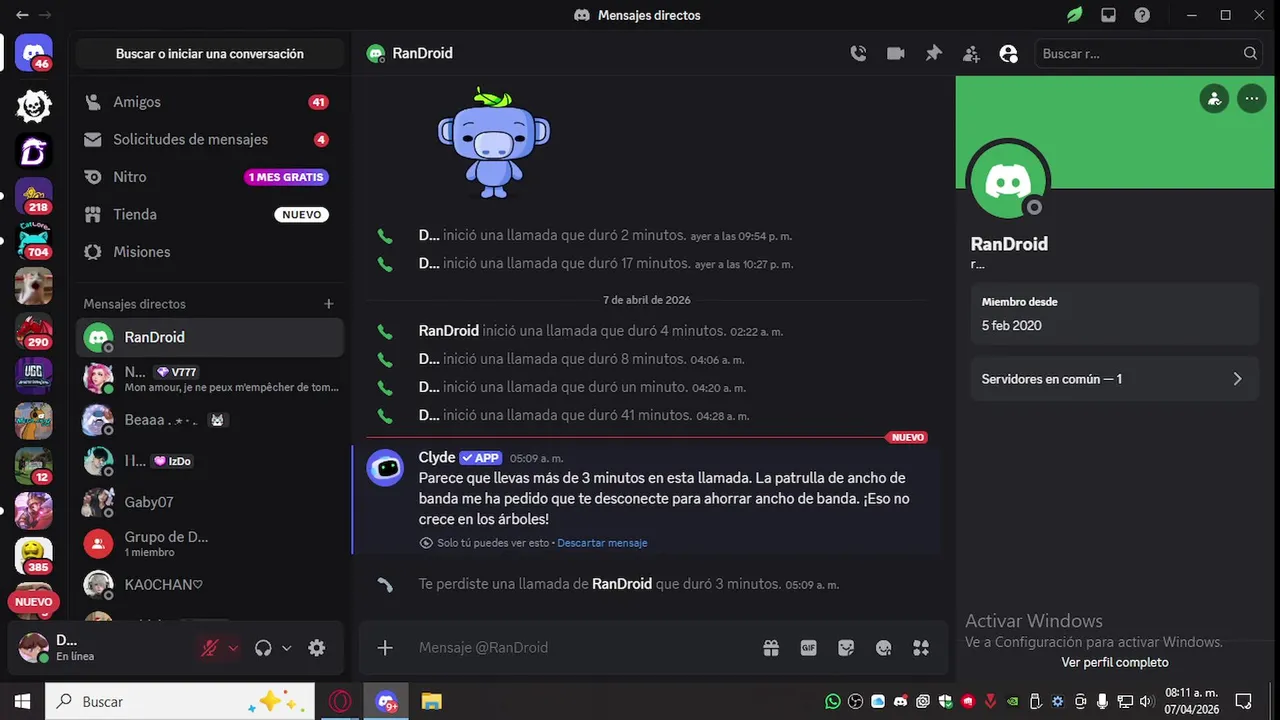
Task: Select RanDroid conversation in DM list
Action: pos(209,338)
